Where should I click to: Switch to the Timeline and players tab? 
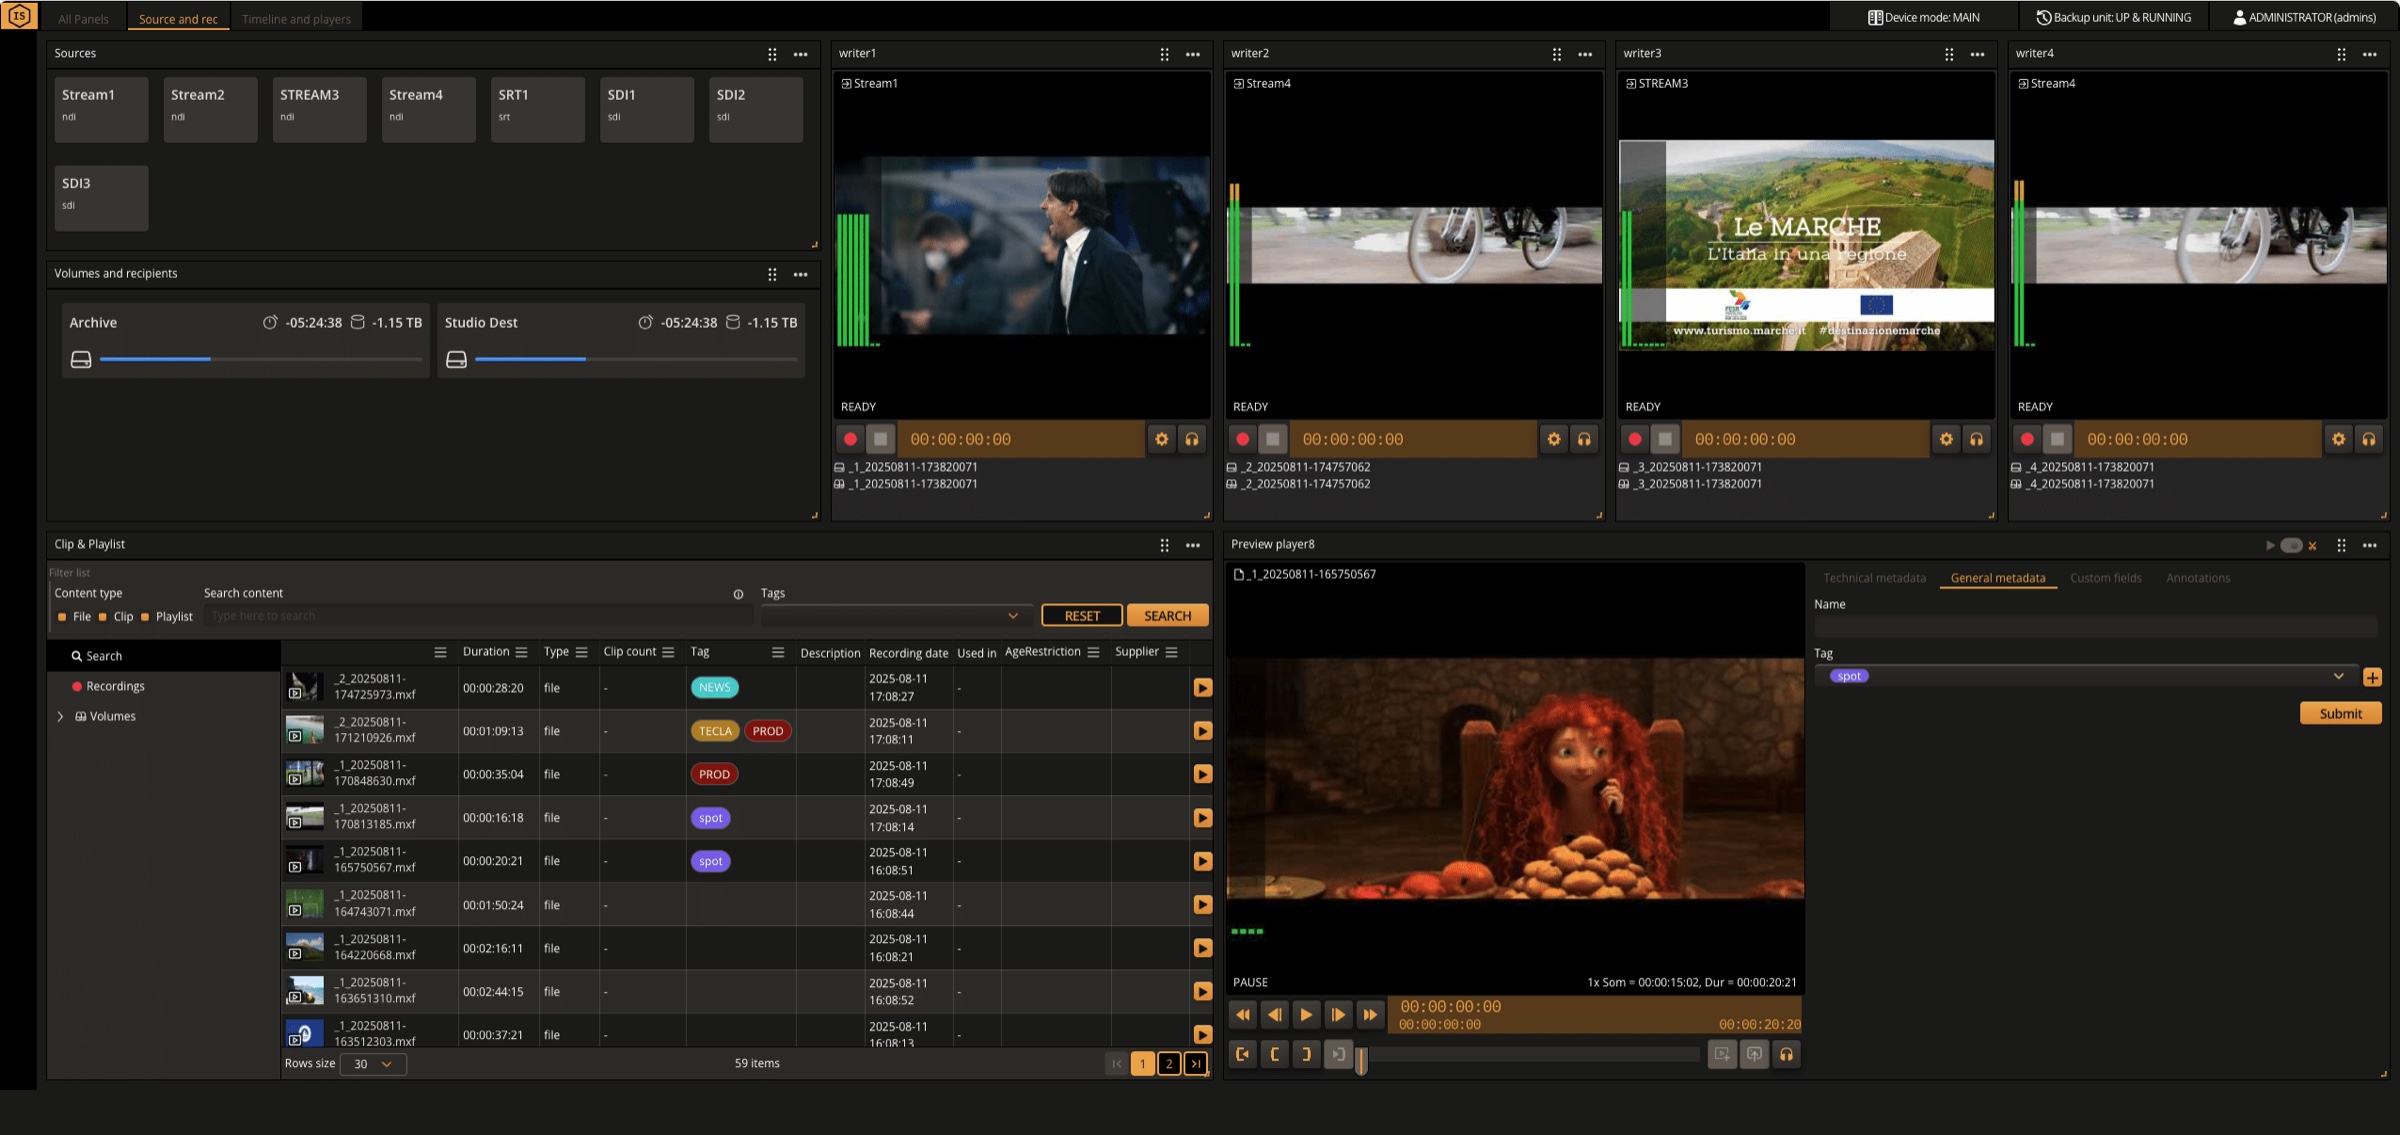tap(296, 19)
